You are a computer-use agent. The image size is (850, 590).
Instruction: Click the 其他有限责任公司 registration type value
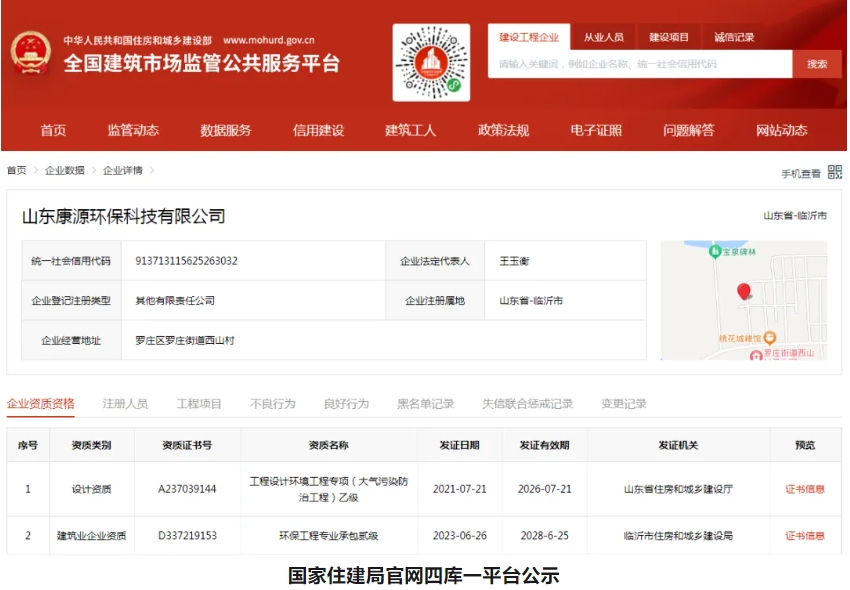pos(175,300)
